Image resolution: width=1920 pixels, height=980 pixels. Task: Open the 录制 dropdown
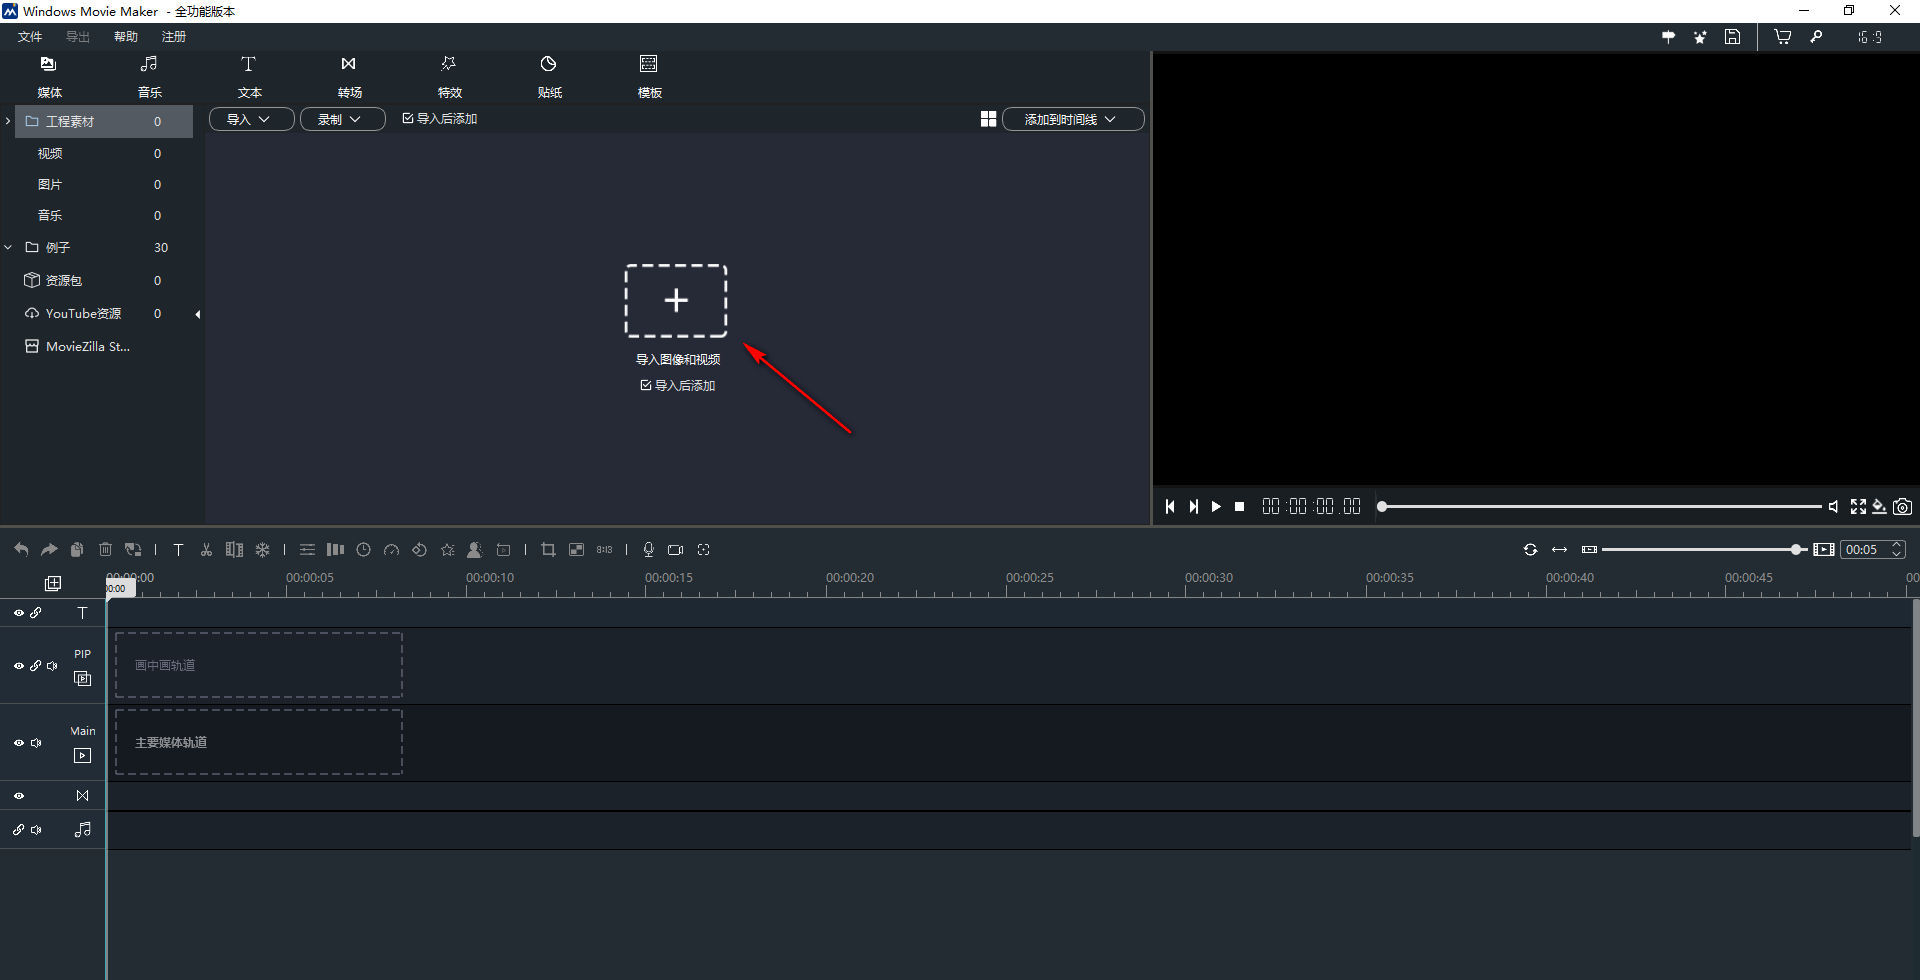(342, 119)
